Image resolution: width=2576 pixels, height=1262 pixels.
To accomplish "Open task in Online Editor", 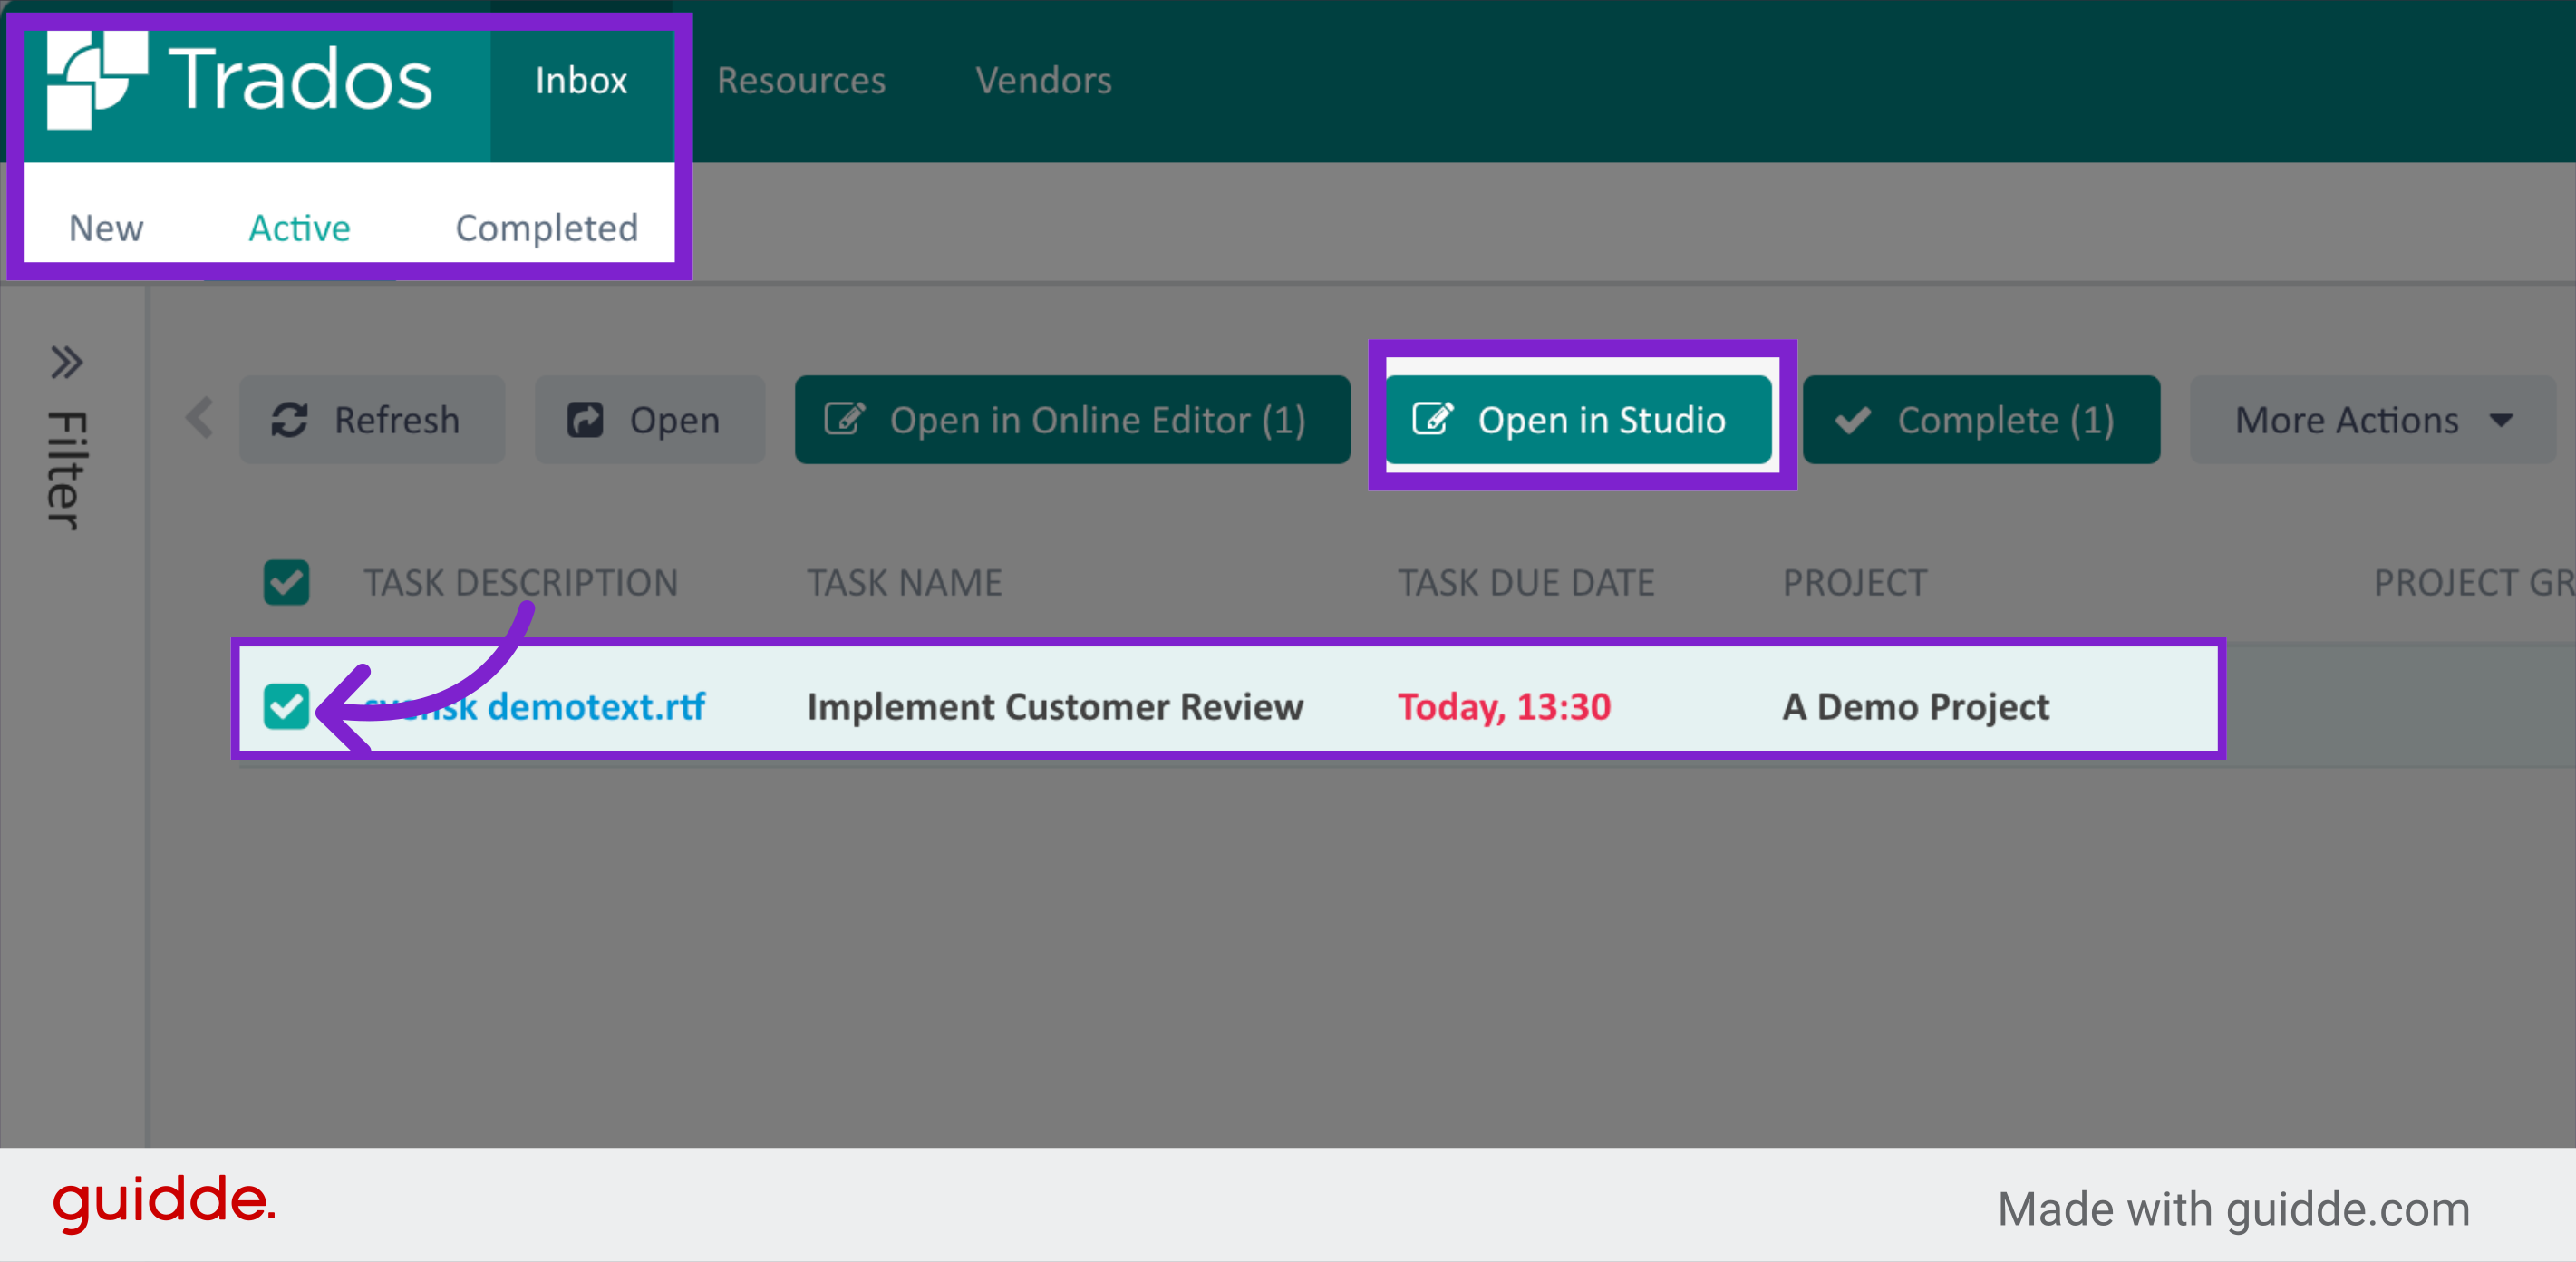I will tap(1072, 419).
